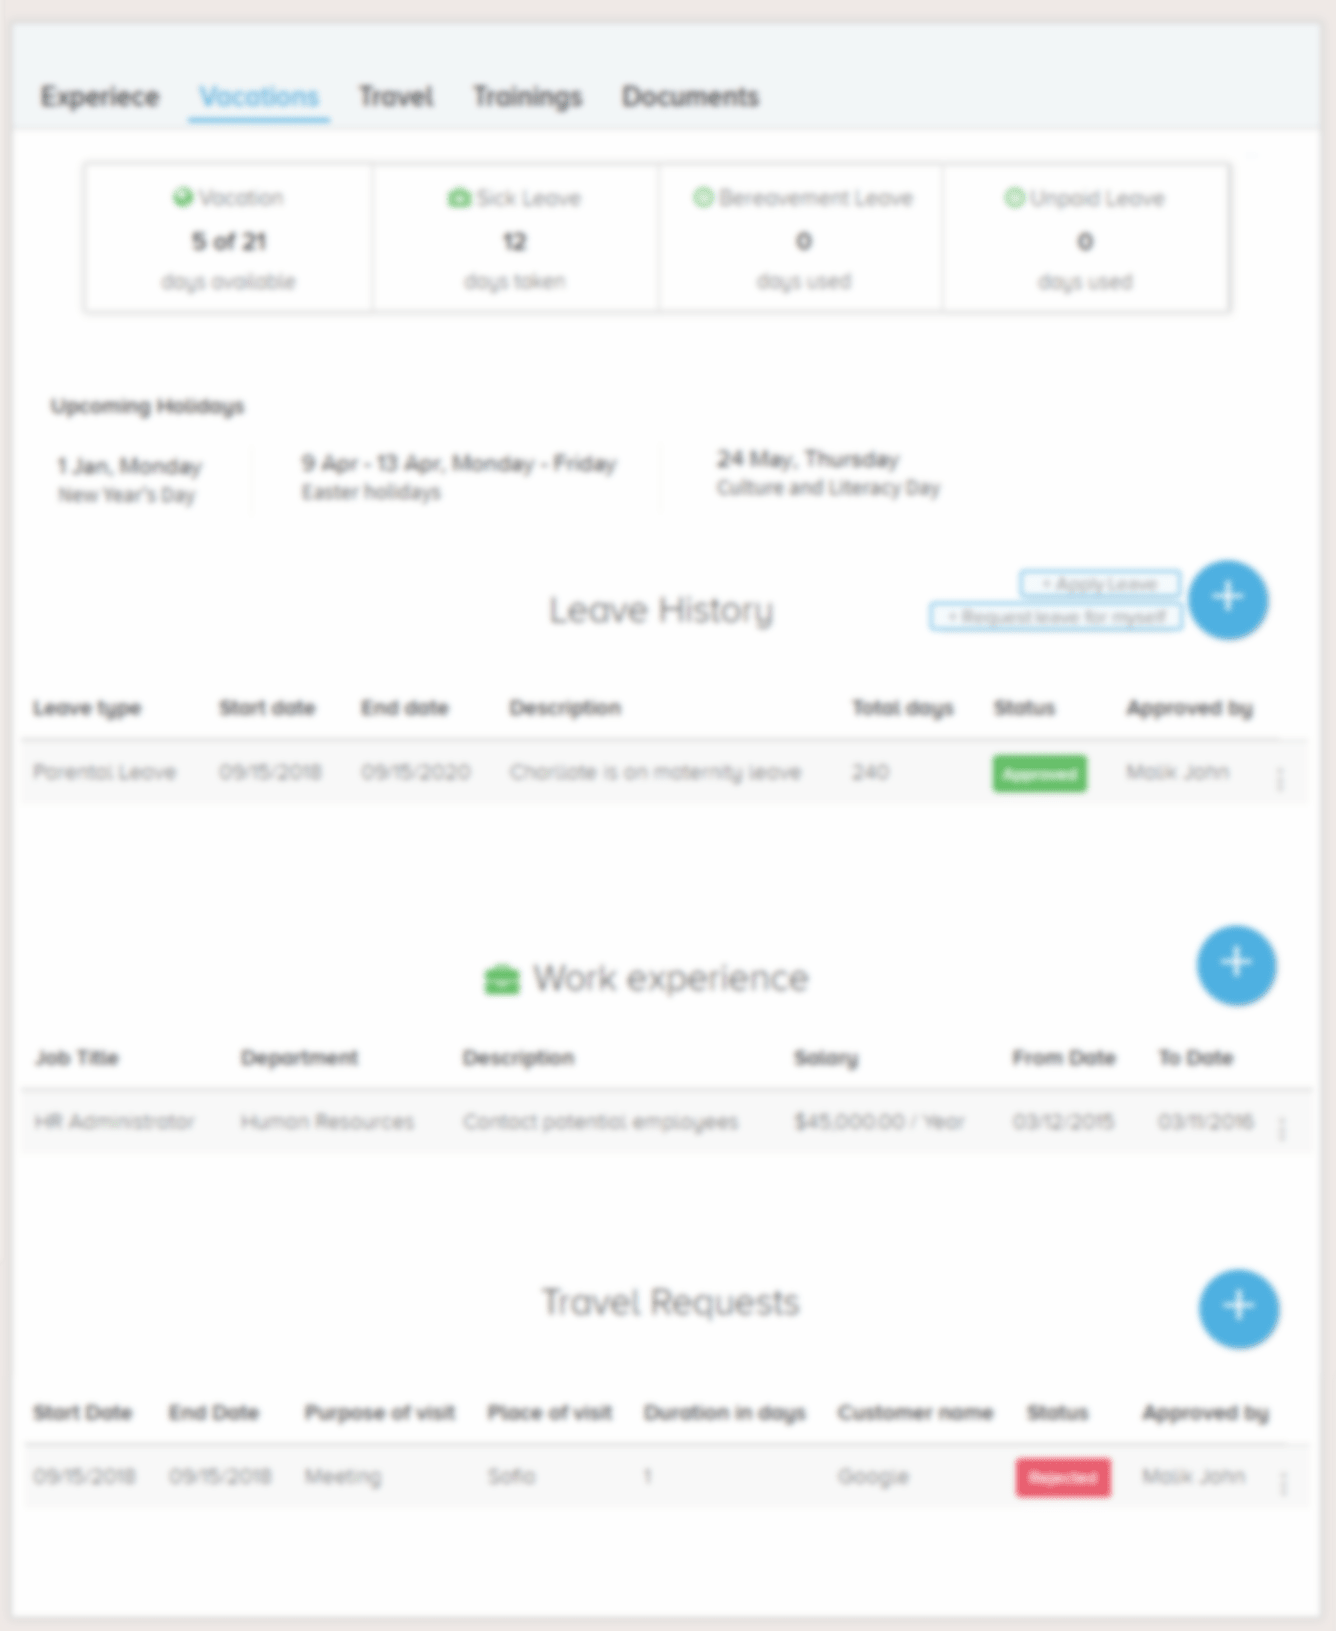This screenshot has width=1336, height=1631.
Task: Click the total days value 240
Action: pos(870,772)
